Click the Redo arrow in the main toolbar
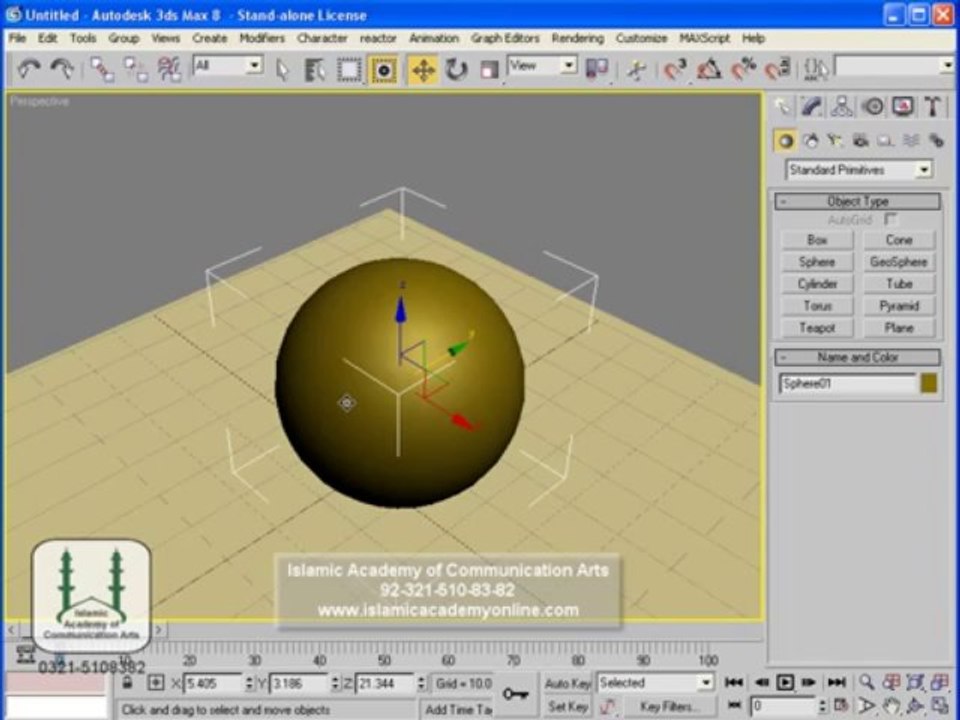The width and height of the screenshot is (960, 720). pos(62,69)
